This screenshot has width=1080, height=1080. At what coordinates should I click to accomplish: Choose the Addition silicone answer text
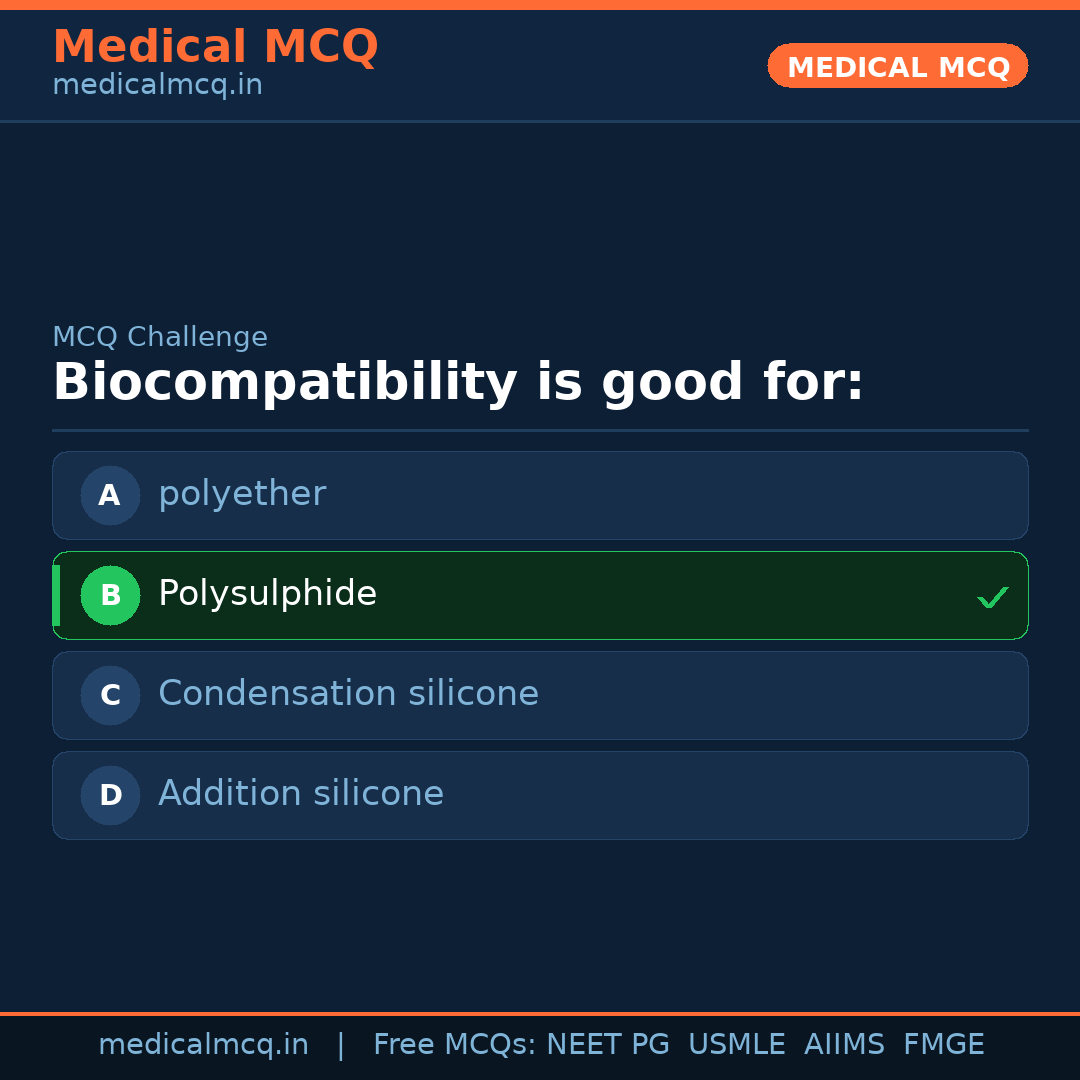click(300, 794)
